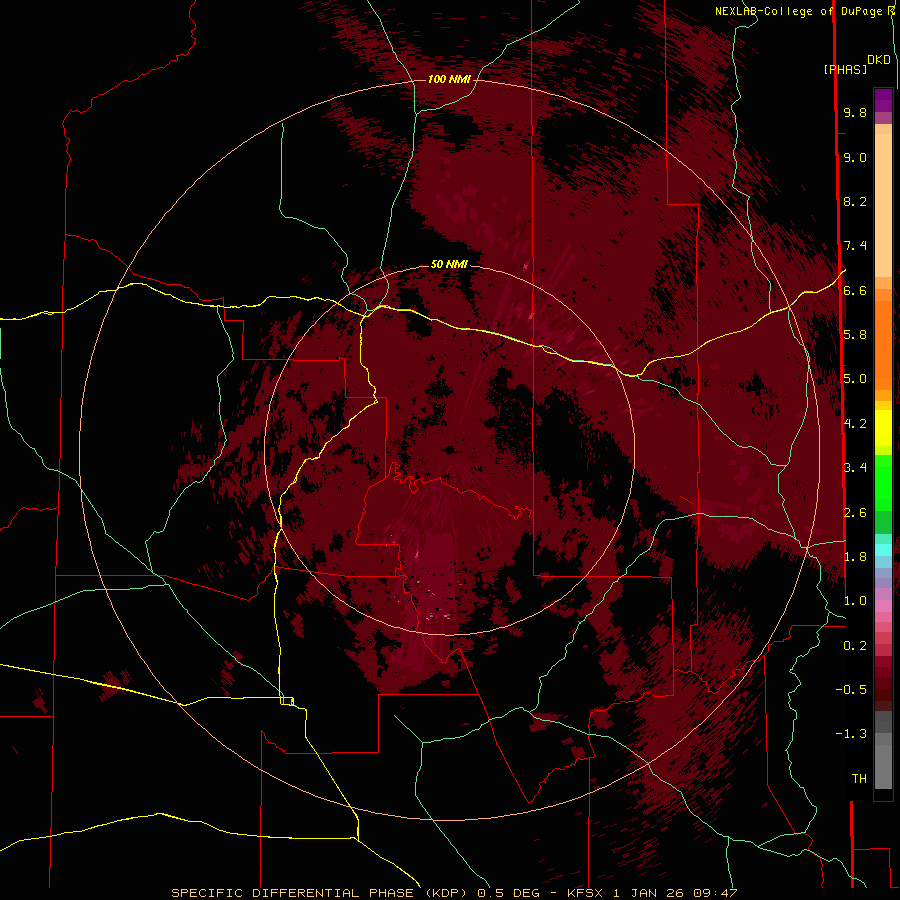Image resolution: width=900 pixels, height=900 pixels.
Task: Click the TH legend label
Action: 859,779
